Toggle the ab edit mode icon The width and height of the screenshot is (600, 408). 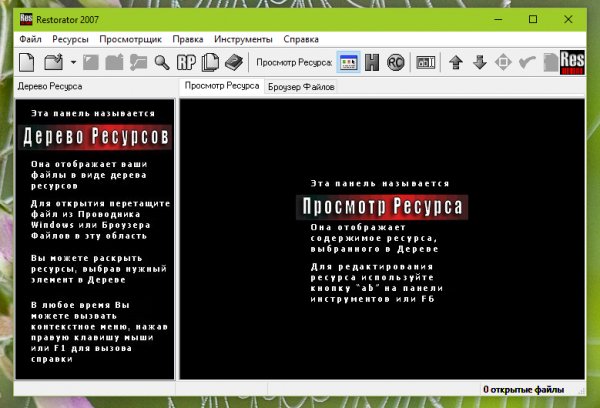[x=426, y=62]
